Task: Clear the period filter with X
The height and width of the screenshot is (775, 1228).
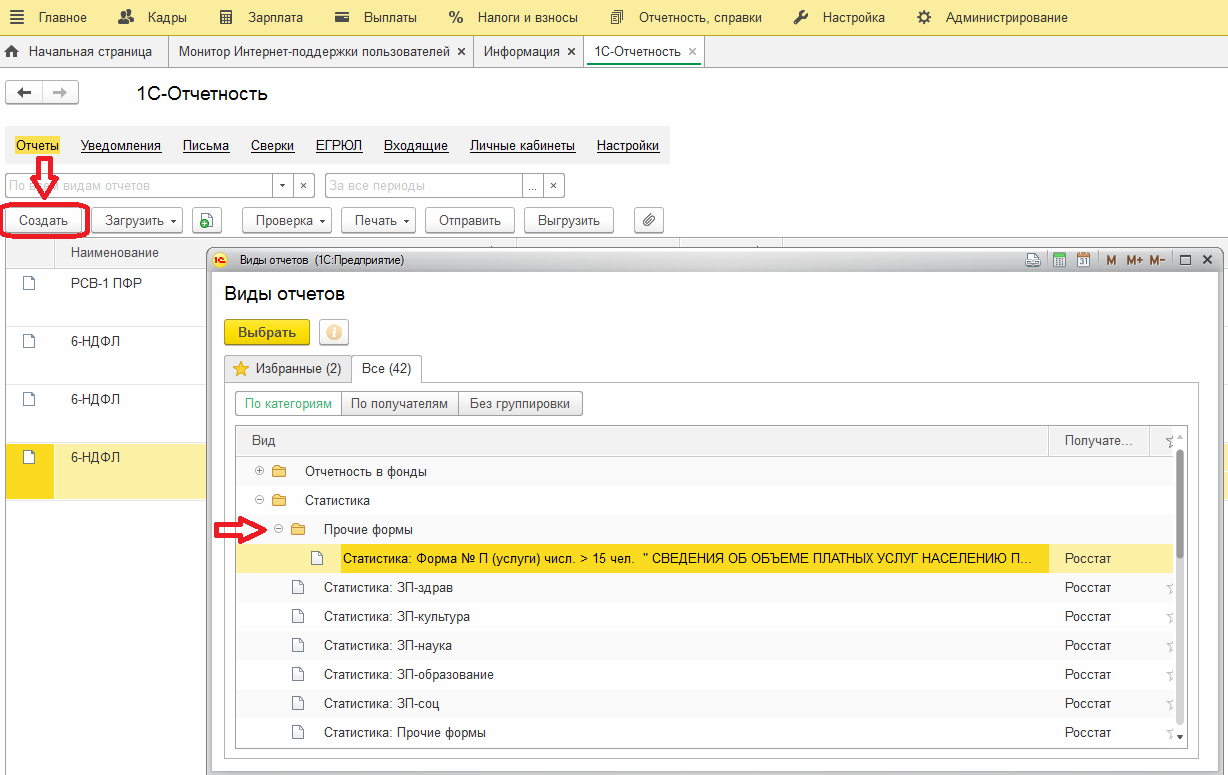Action: click(555, 185)
